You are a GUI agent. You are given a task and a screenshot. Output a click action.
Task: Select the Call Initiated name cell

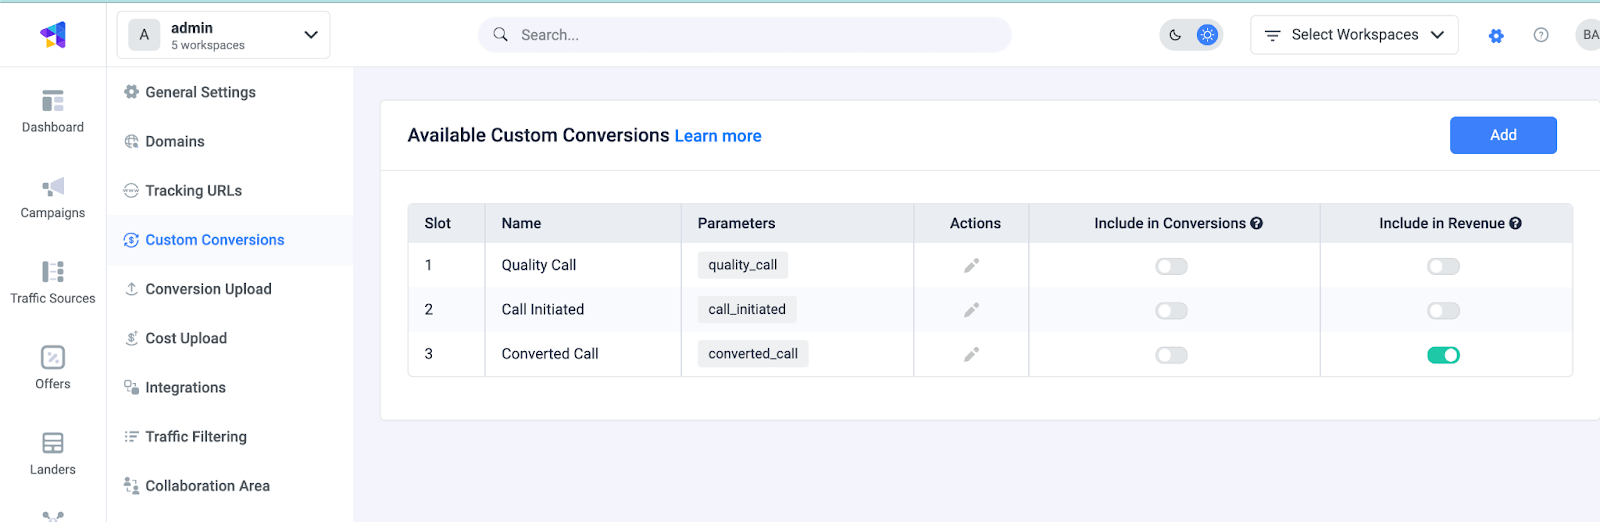click(583, 309)
